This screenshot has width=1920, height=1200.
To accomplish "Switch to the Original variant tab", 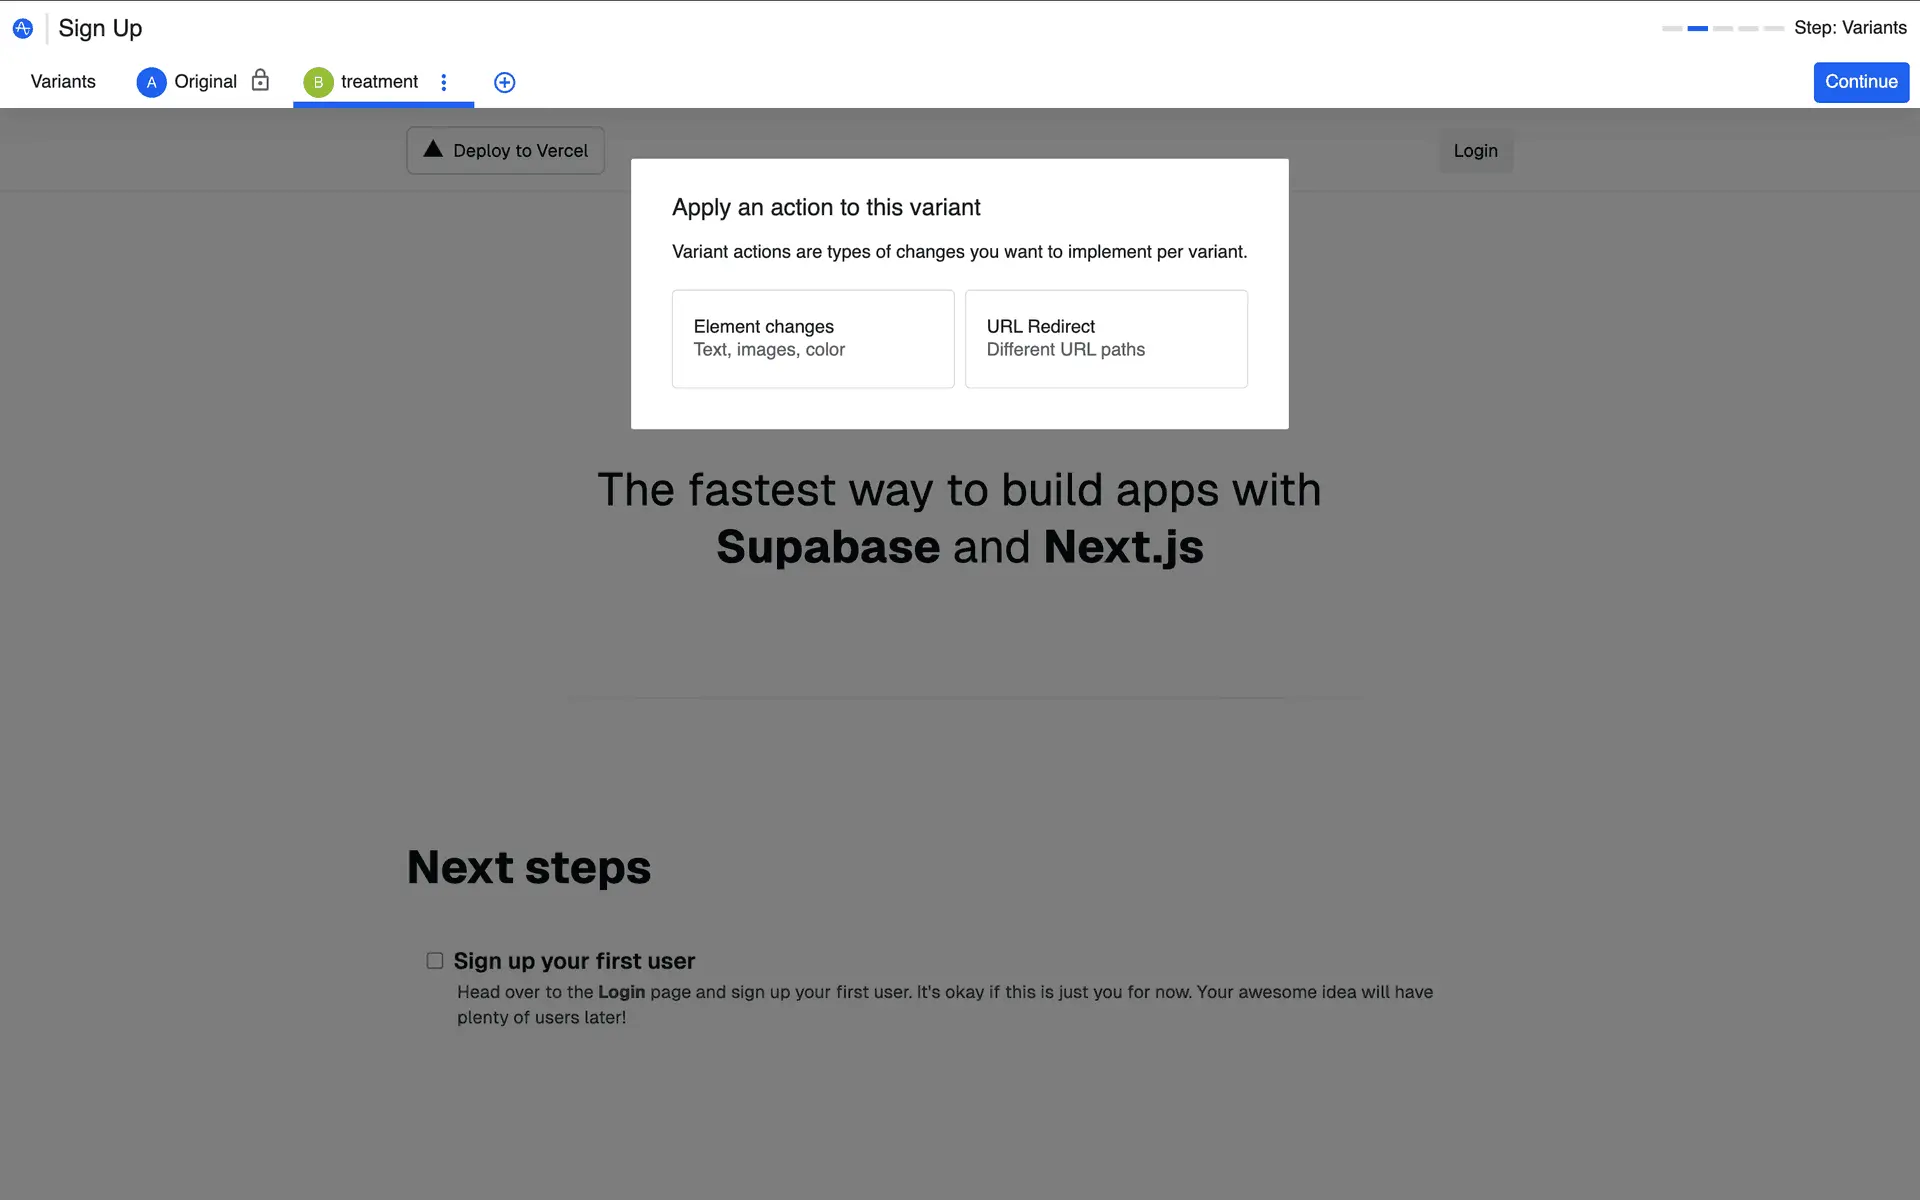I will pos(205,82).
